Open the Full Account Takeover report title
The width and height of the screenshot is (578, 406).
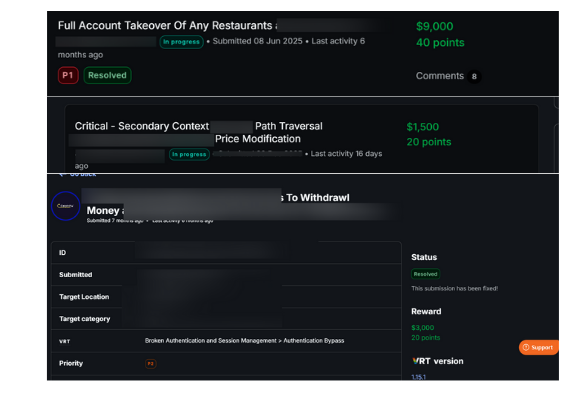click(x=168, y=25)
